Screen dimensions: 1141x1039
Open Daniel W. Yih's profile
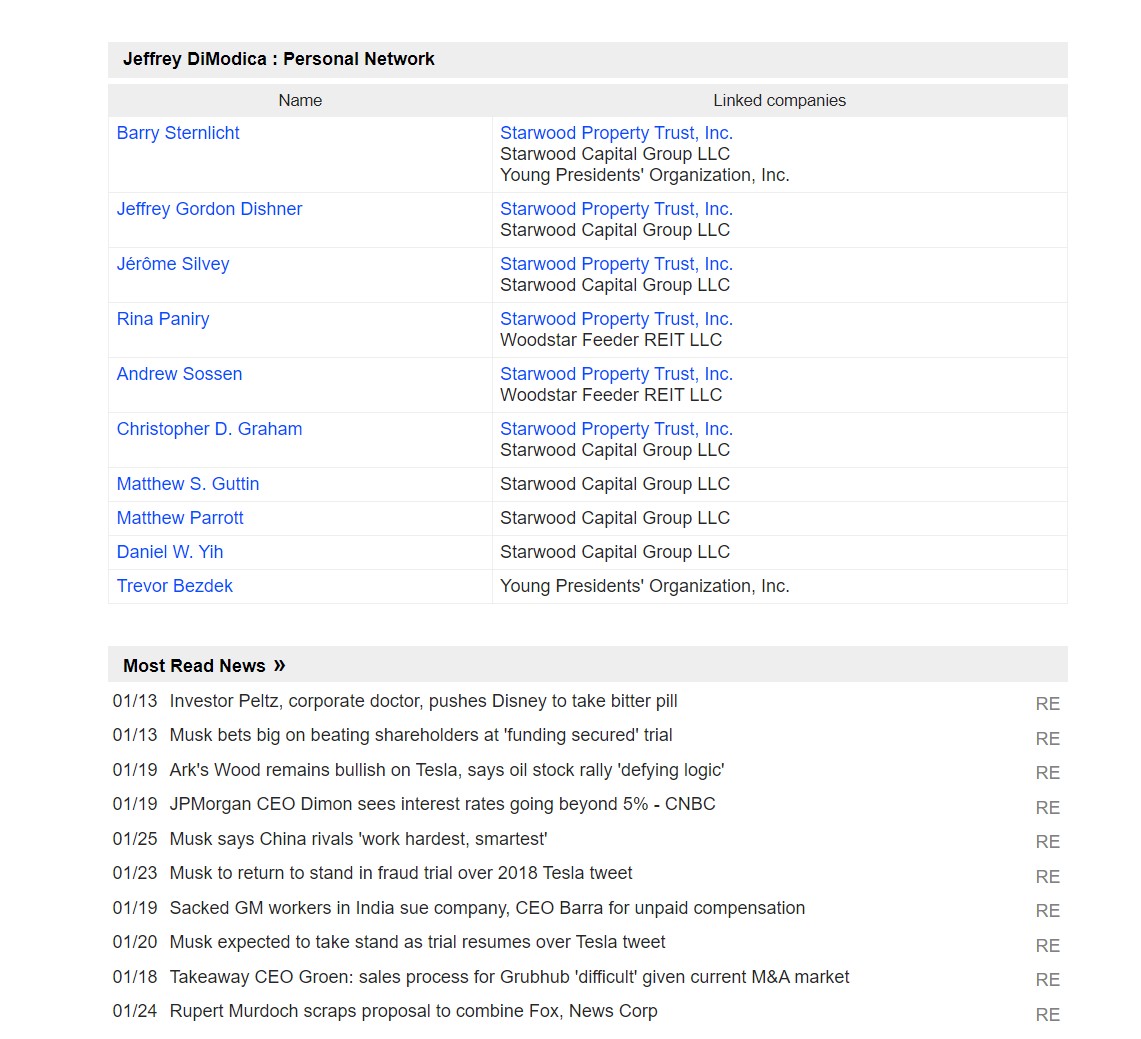(x=170, y=552)
